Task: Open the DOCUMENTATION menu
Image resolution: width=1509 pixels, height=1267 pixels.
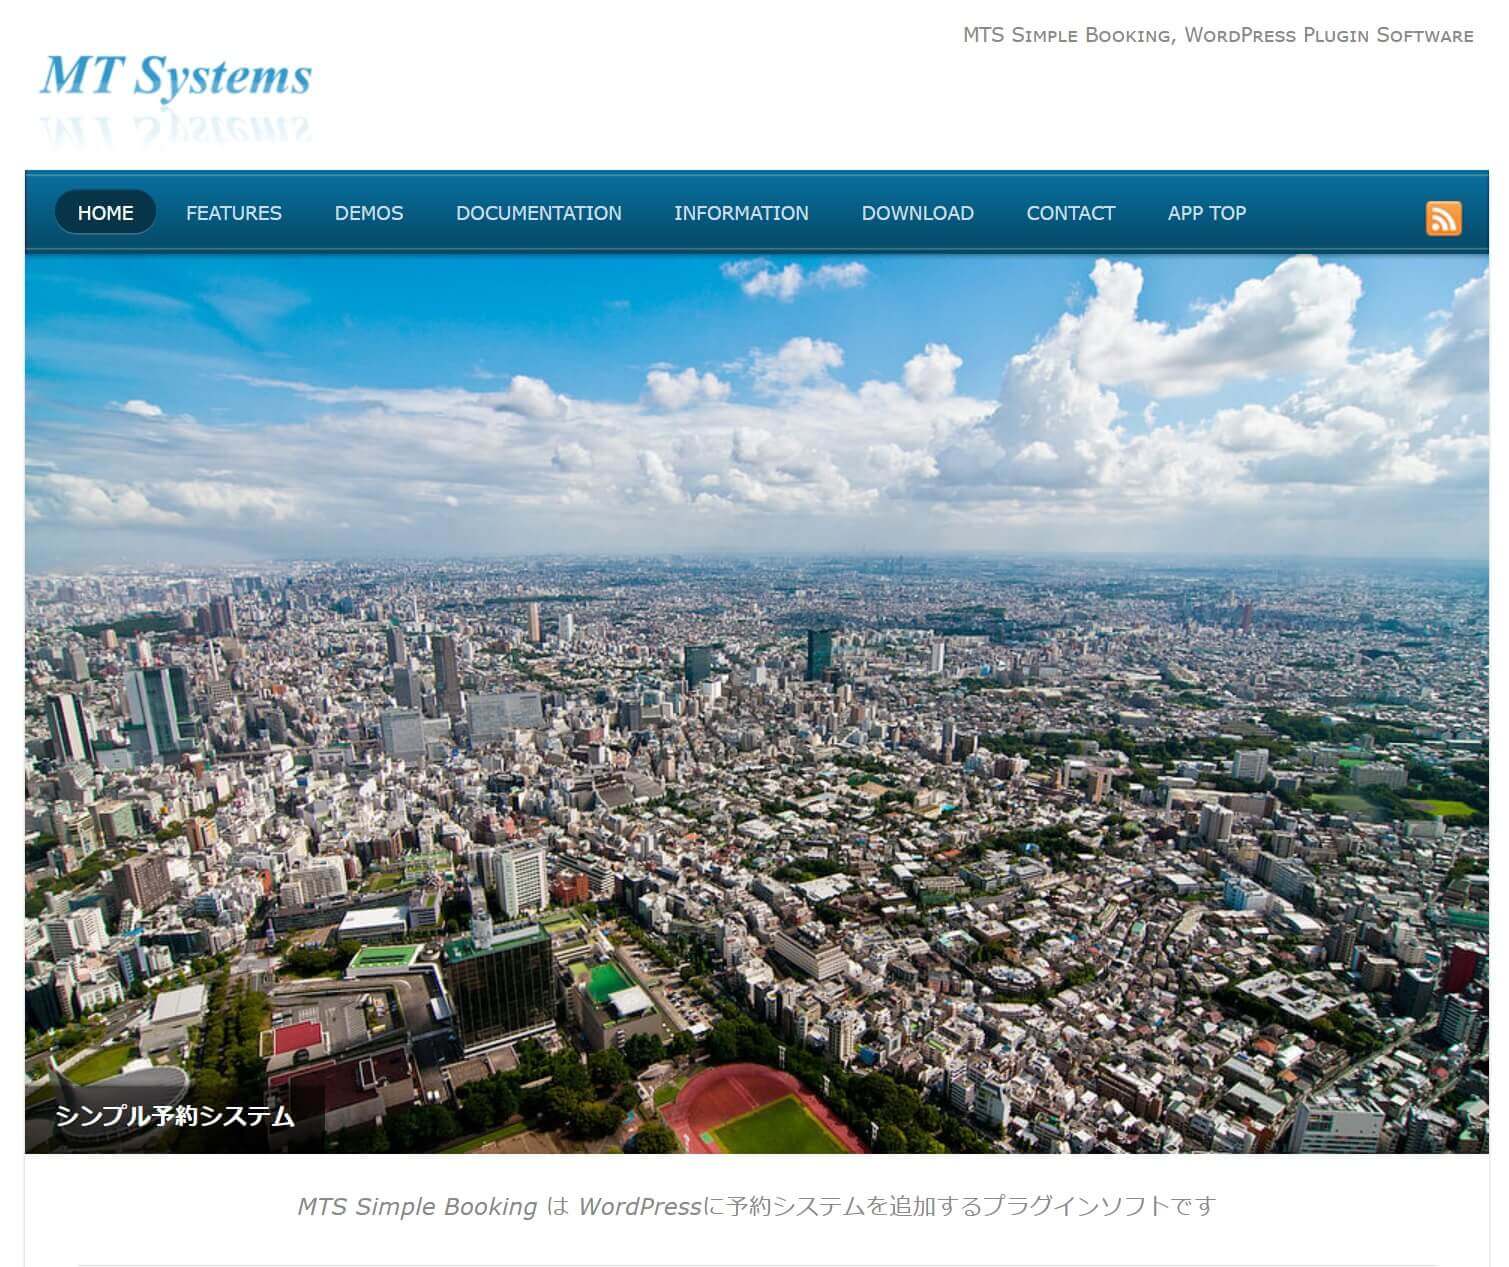Action: (538, 213)
